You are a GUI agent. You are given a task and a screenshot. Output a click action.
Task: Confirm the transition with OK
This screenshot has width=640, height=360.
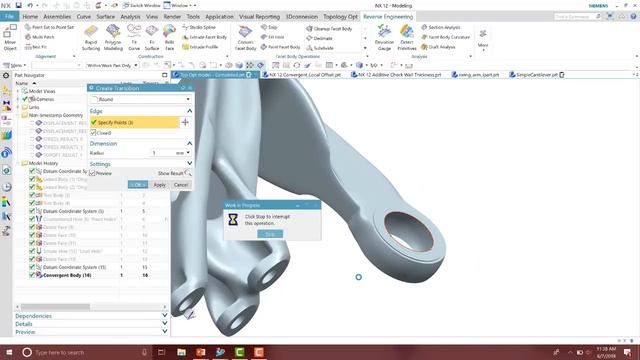point(138,184)
